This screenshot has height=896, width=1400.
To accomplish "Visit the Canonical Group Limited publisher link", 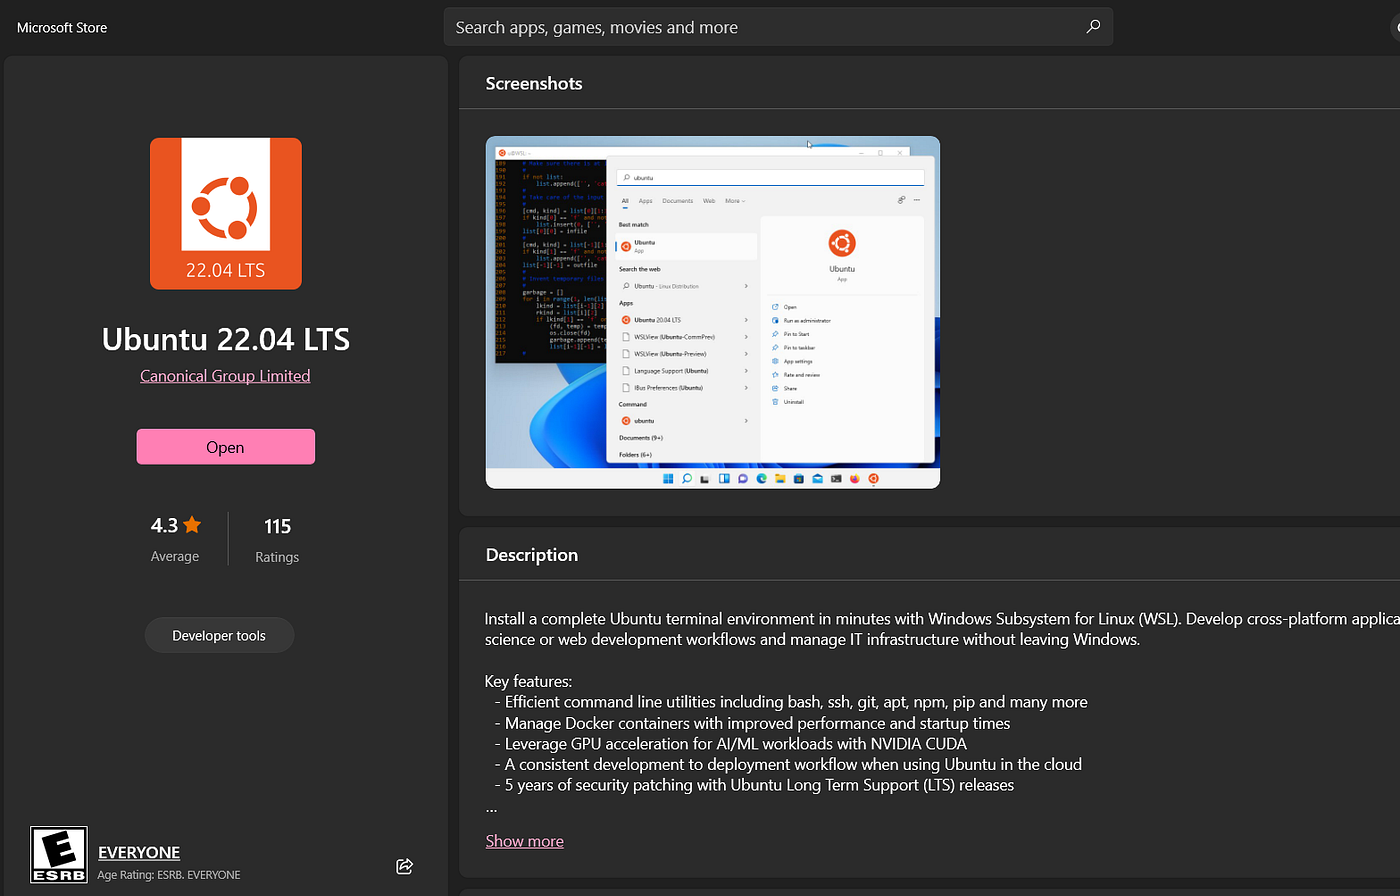I will coord(225,376).
